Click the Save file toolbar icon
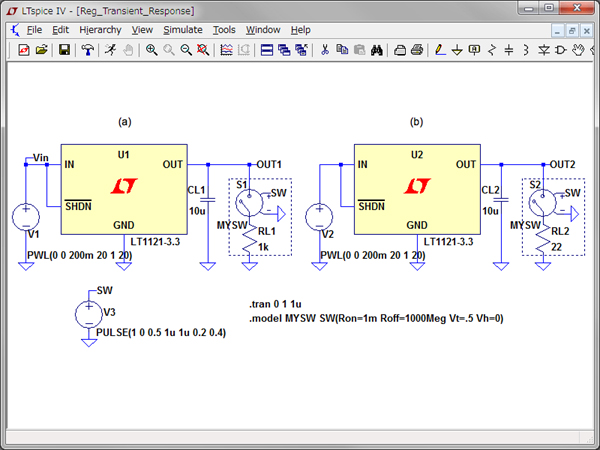The width and height of the screenshot is (600, 450). click(x=64, y=50)
